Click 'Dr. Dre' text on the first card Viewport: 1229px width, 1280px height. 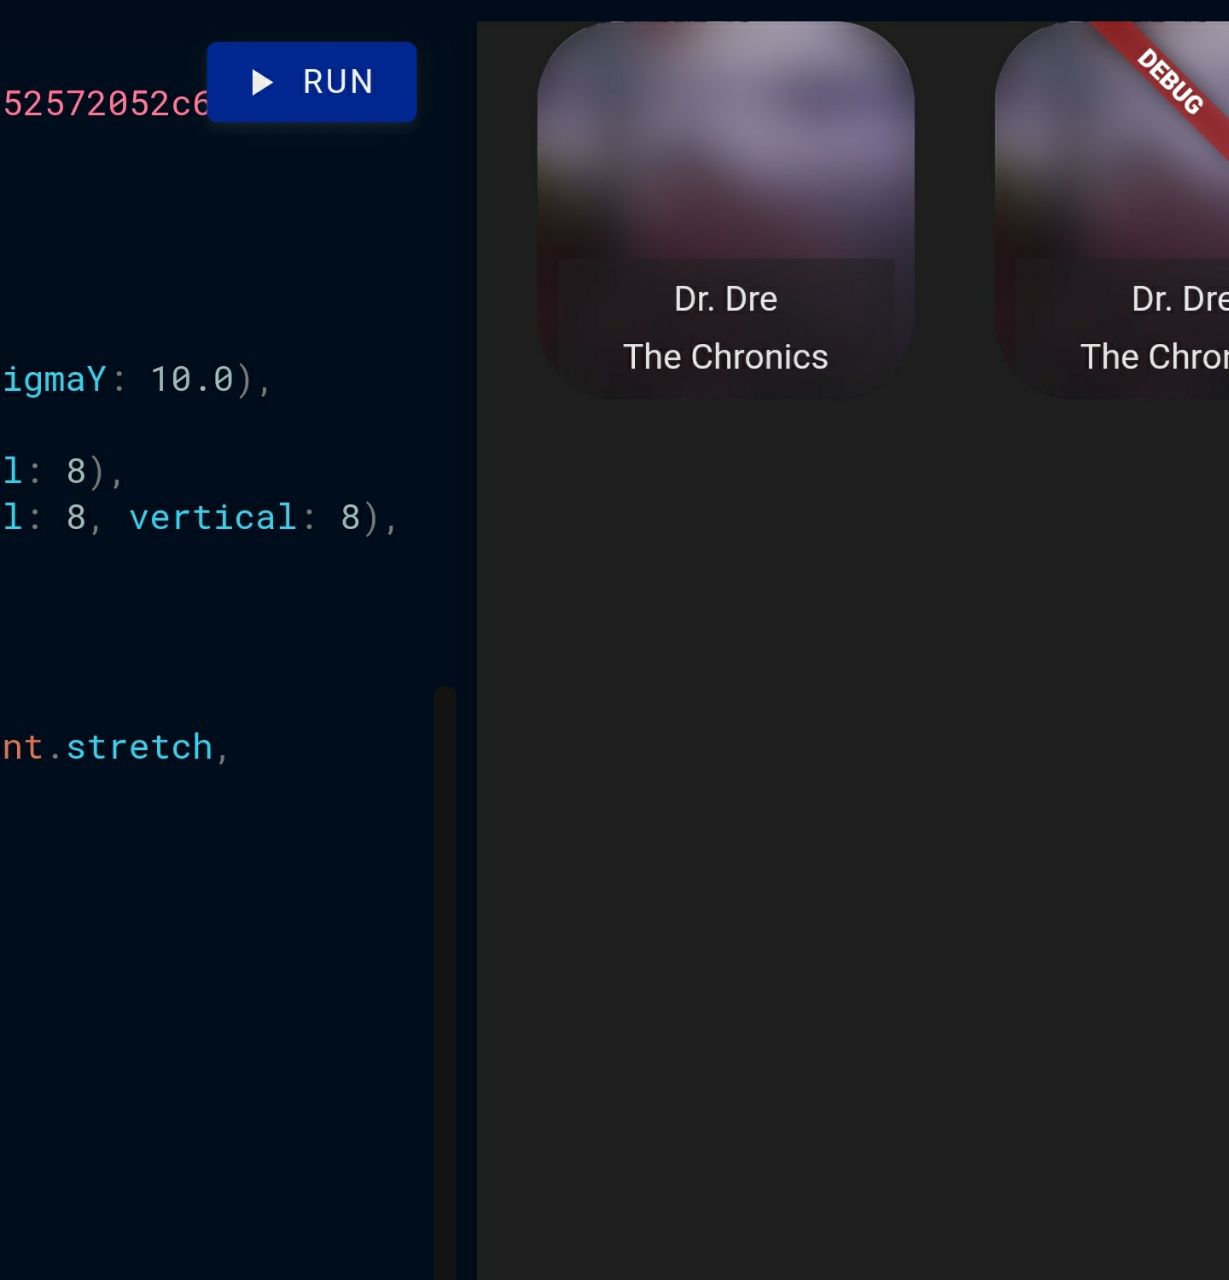(x=726, y=299)
